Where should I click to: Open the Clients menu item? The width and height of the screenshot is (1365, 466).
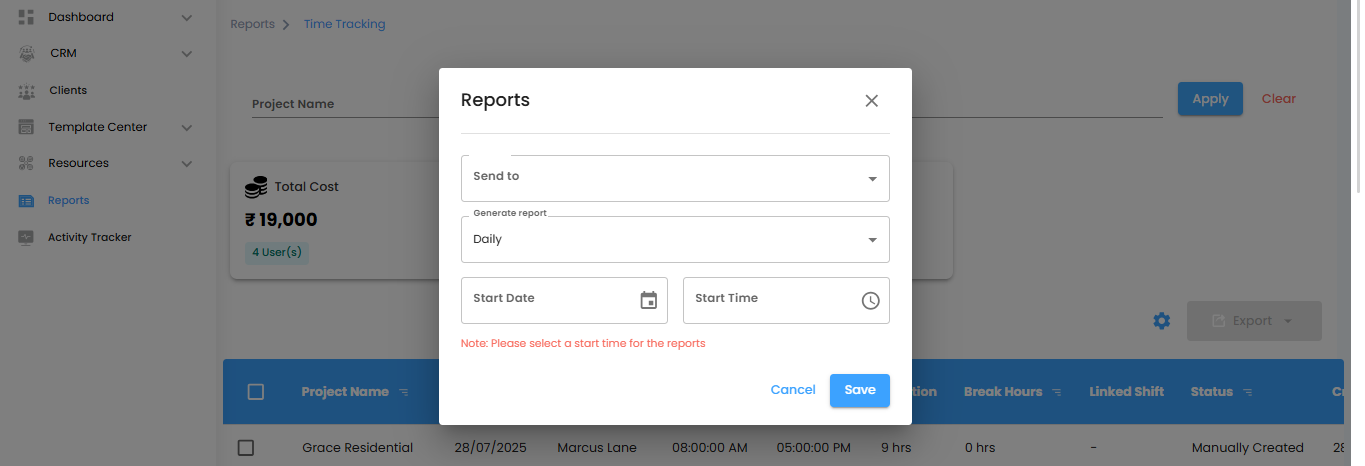click(68, 90)
